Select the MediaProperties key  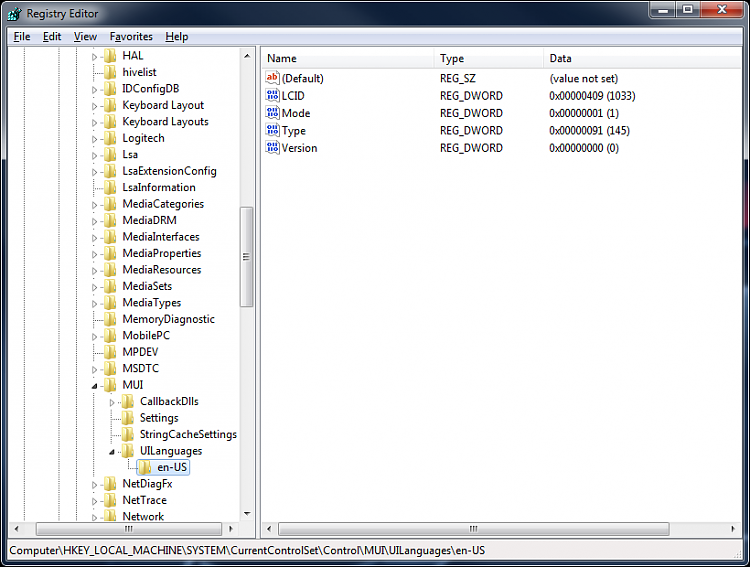click(x=162, y=253)
